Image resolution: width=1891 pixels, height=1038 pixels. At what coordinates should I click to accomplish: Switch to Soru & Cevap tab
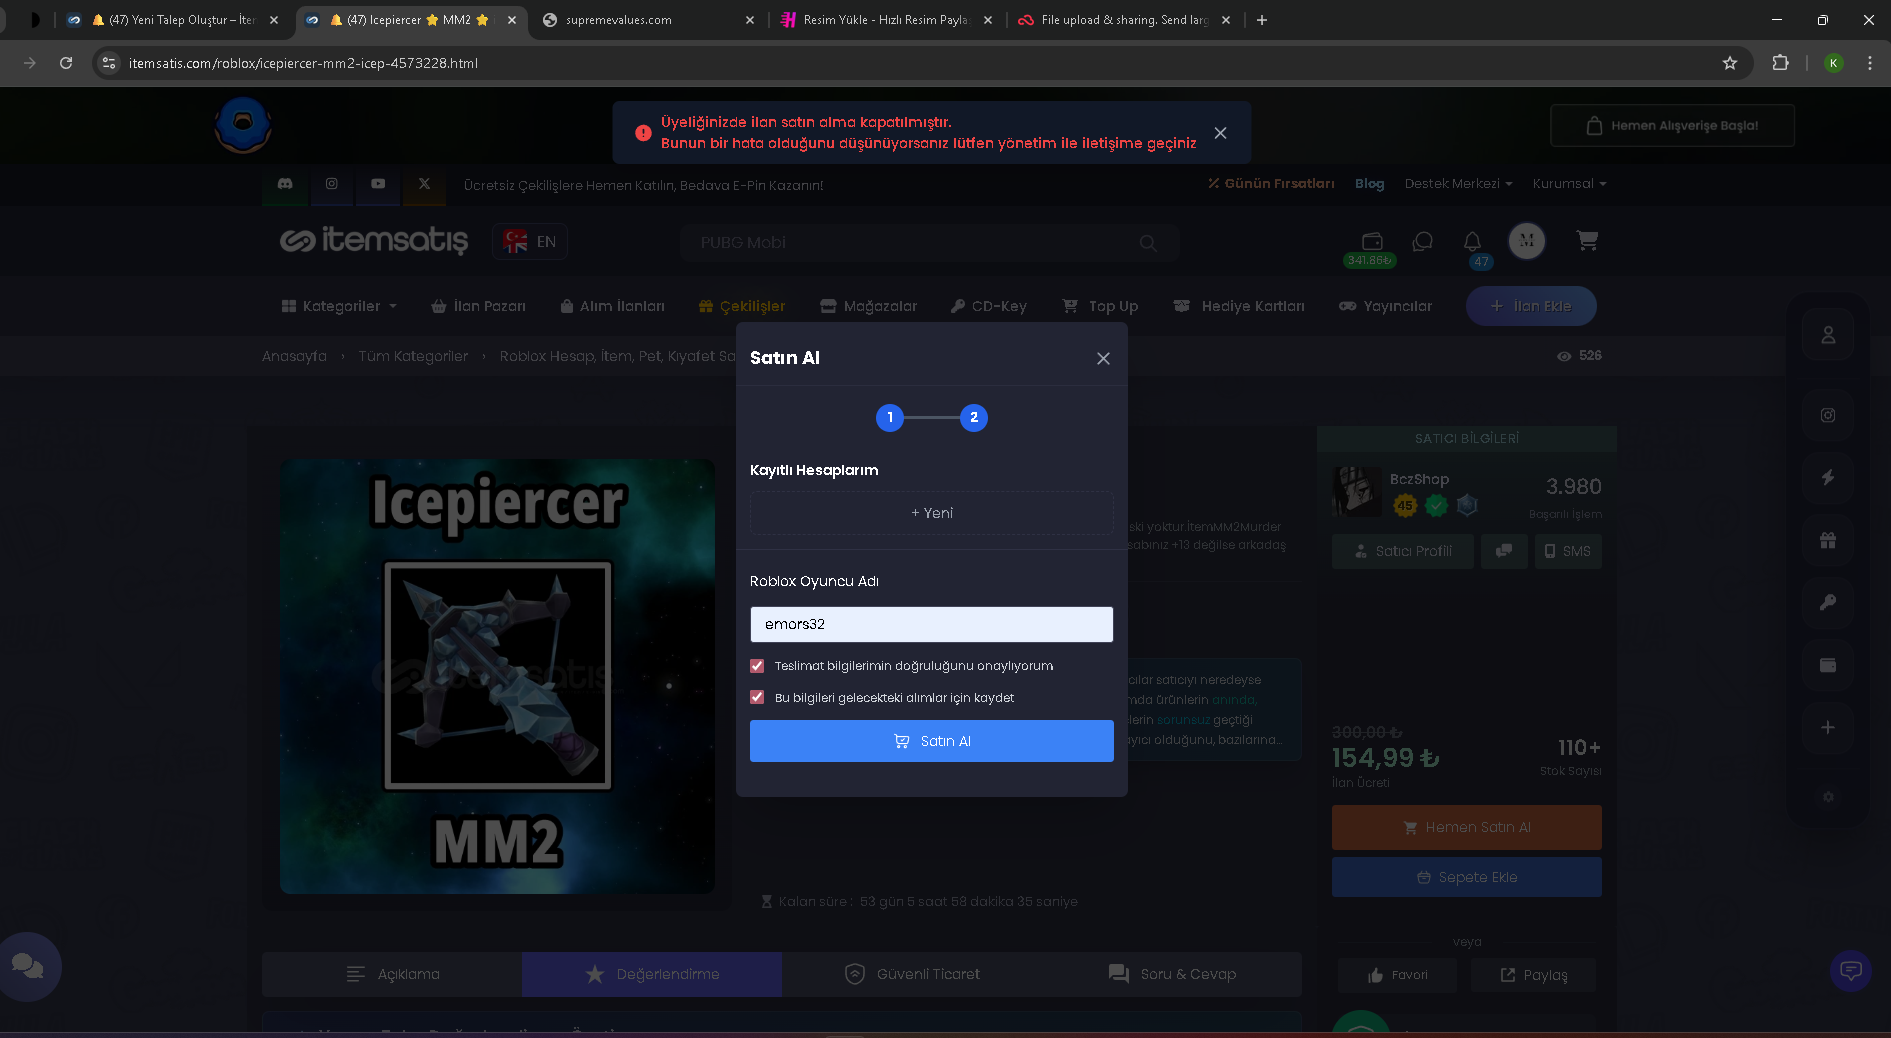click(1172, 974)
